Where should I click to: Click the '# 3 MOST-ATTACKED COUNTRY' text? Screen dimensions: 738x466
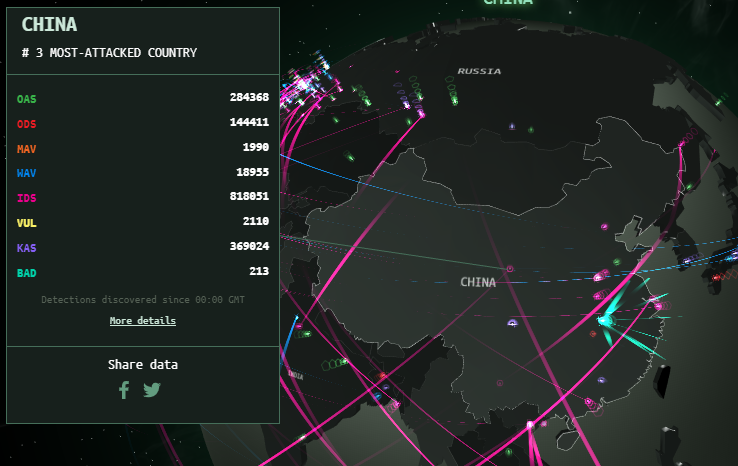click(x=109, y=52)
